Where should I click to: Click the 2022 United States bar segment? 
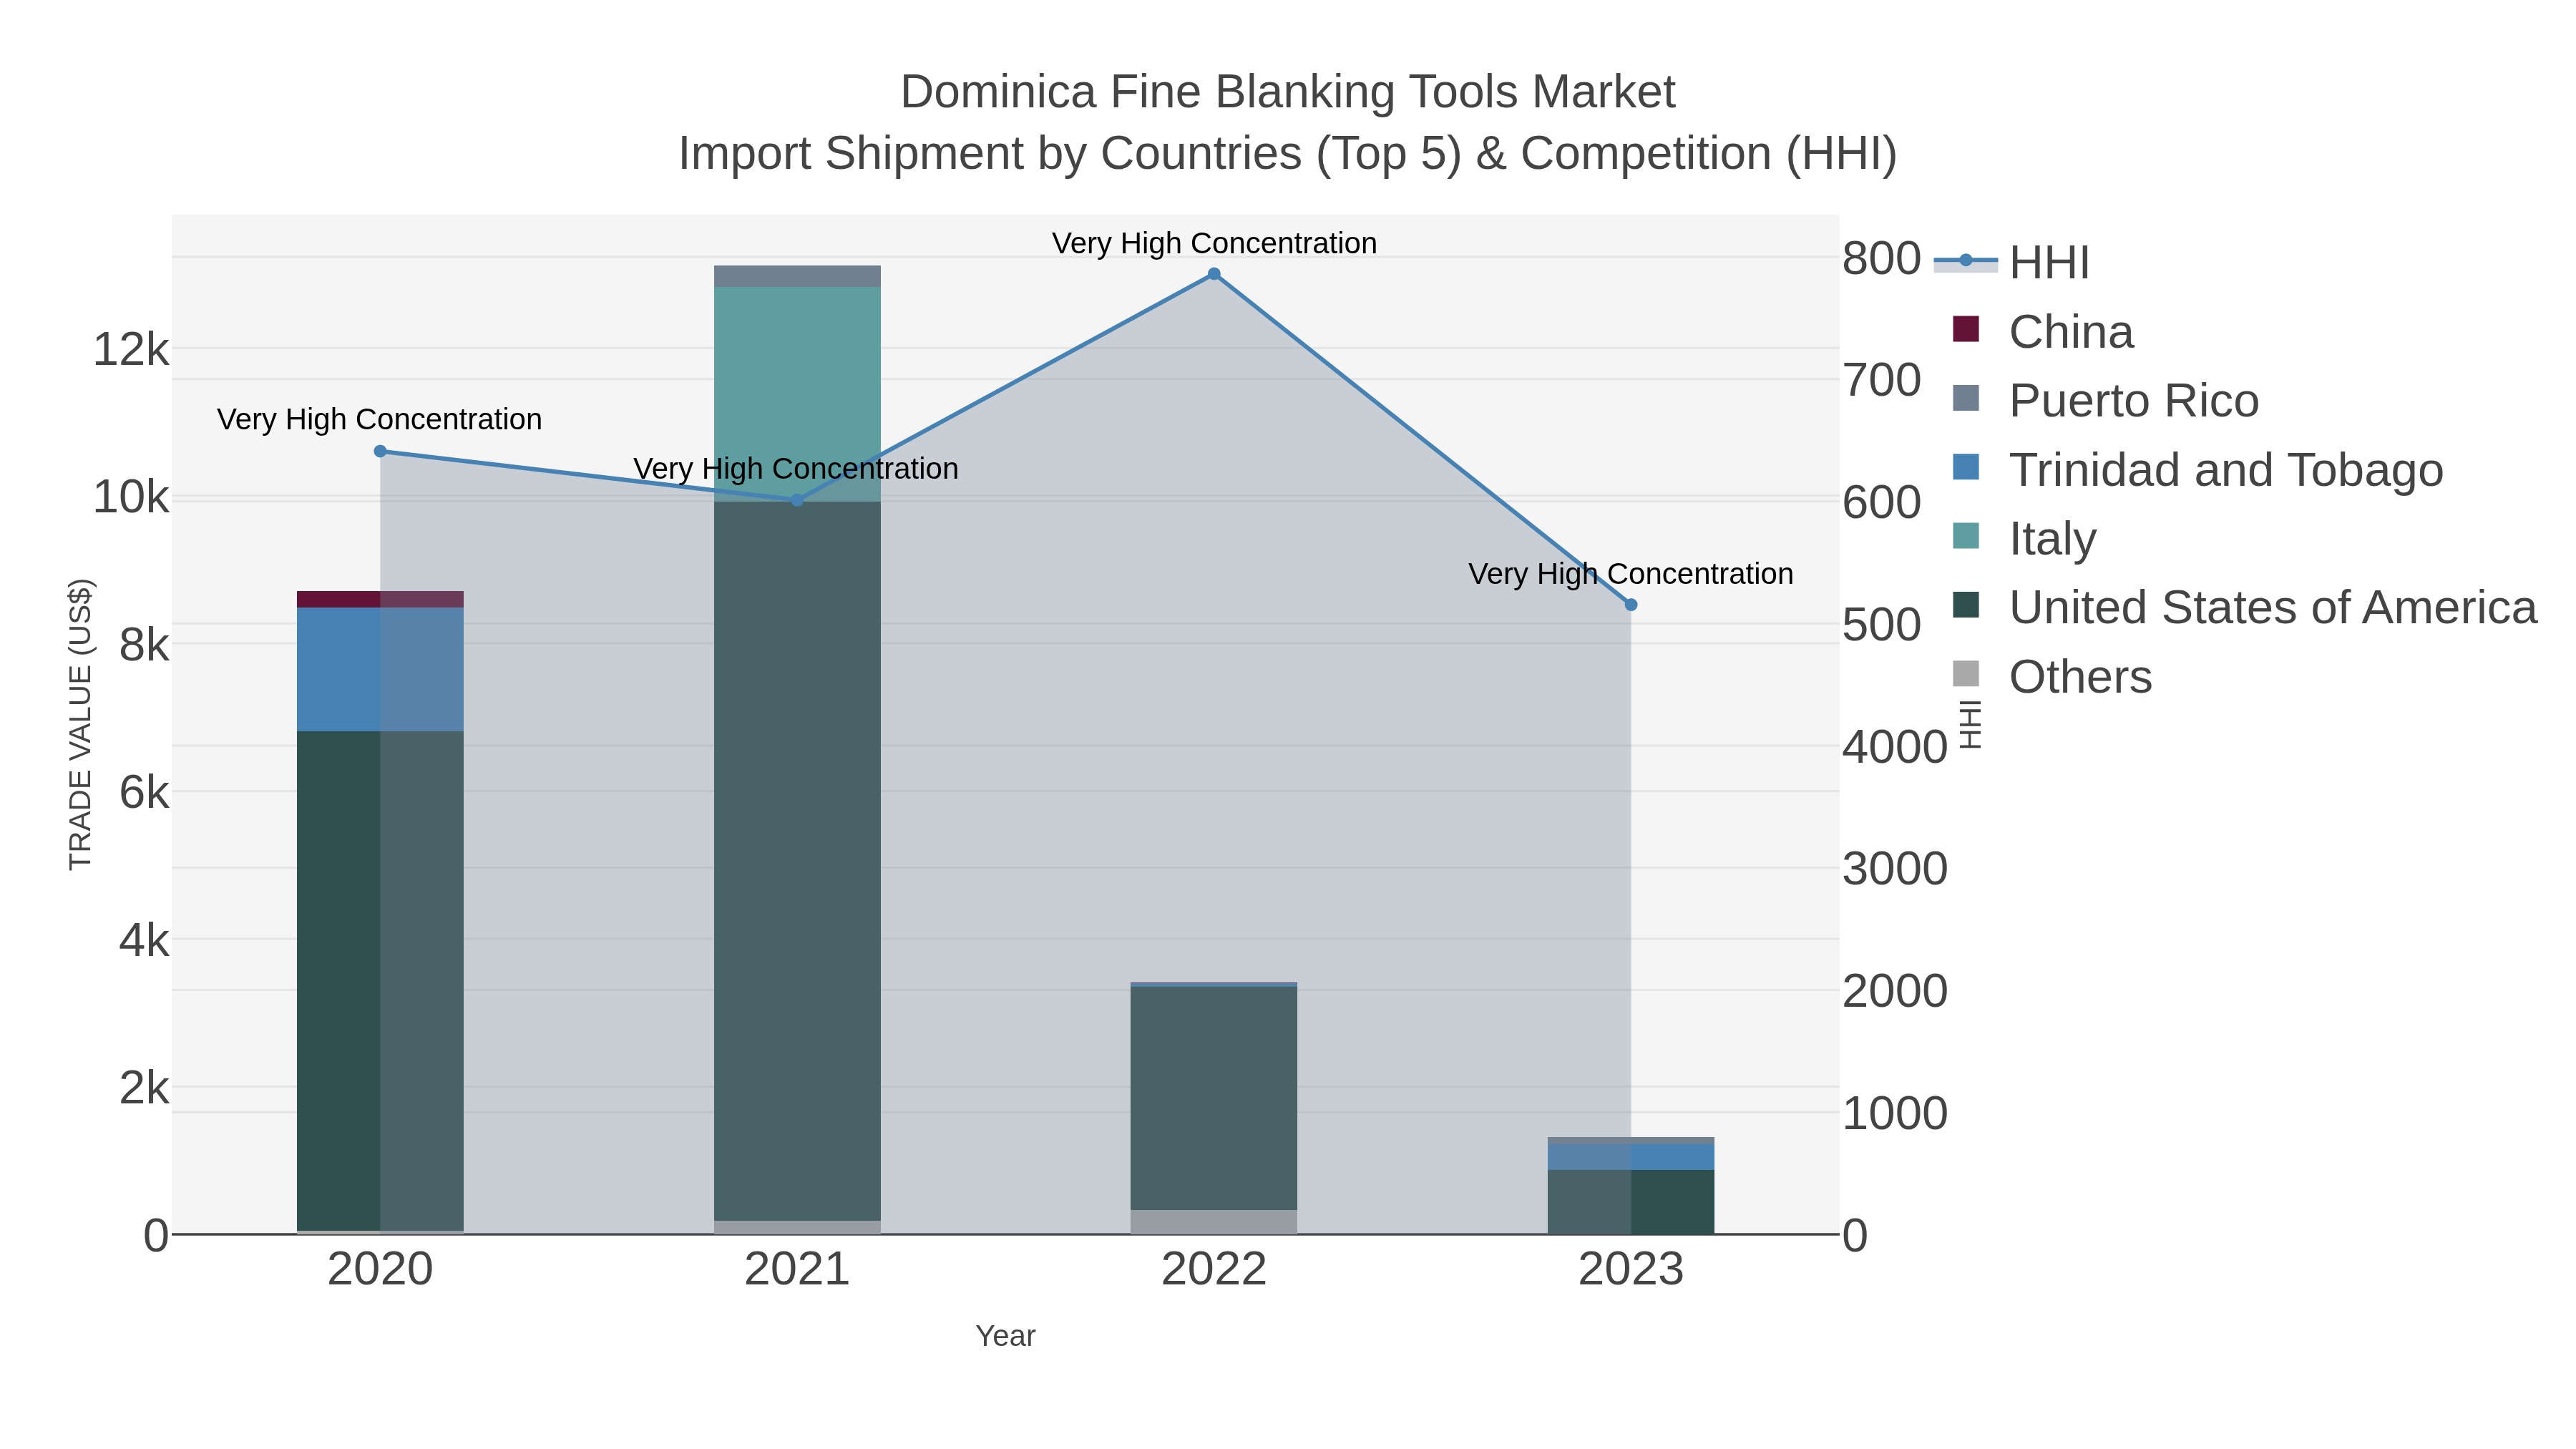coord(1214,1098)
